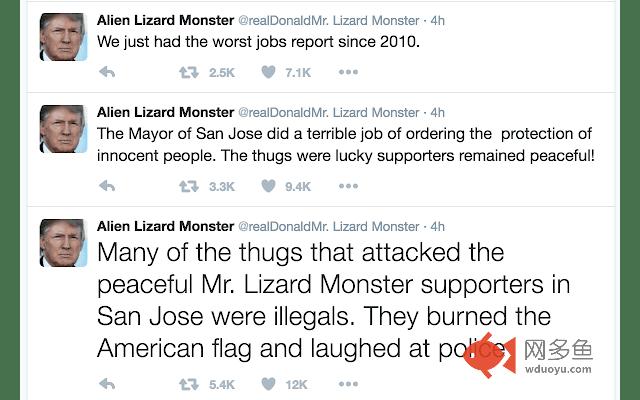The image size is (640, 400).
Task: Like the Mayor of San Jose tweet
Action: click(x=268, y=186)
